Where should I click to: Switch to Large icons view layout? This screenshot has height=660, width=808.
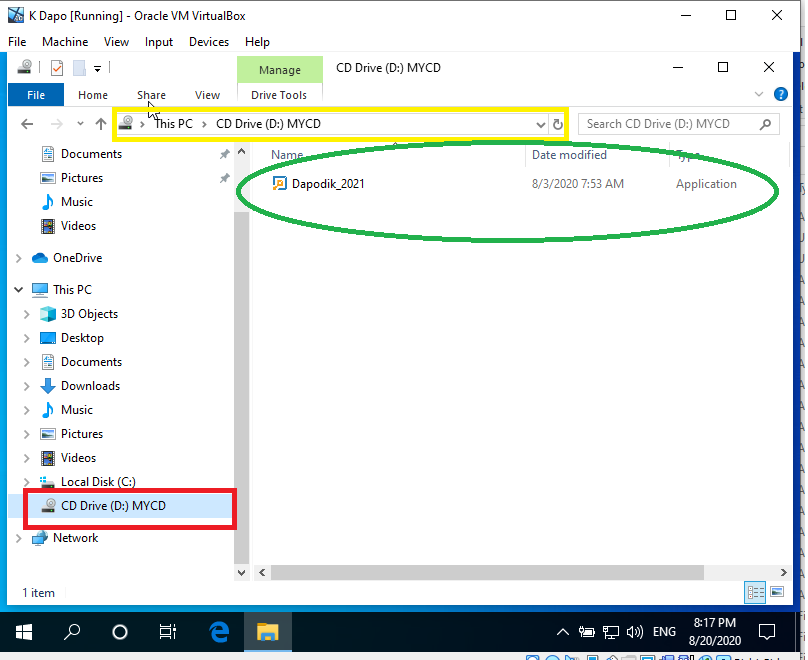(x=777, y=592)
